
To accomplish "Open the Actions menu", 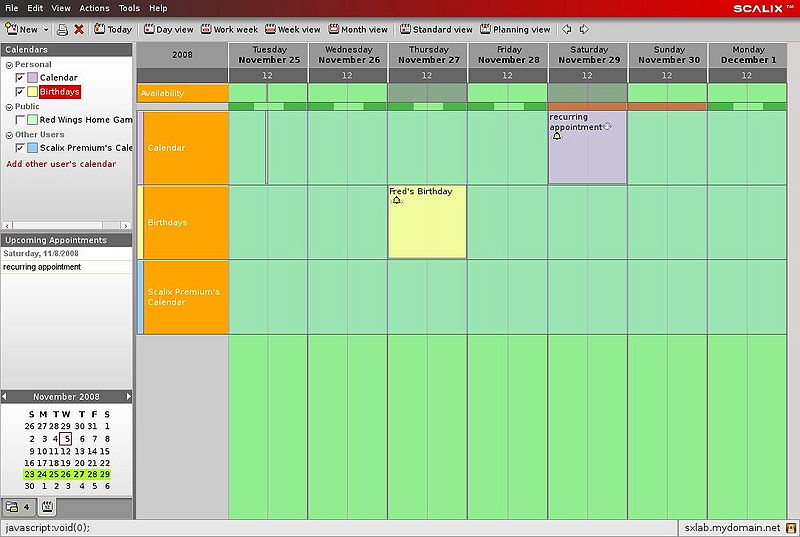I will click(94, 8).
